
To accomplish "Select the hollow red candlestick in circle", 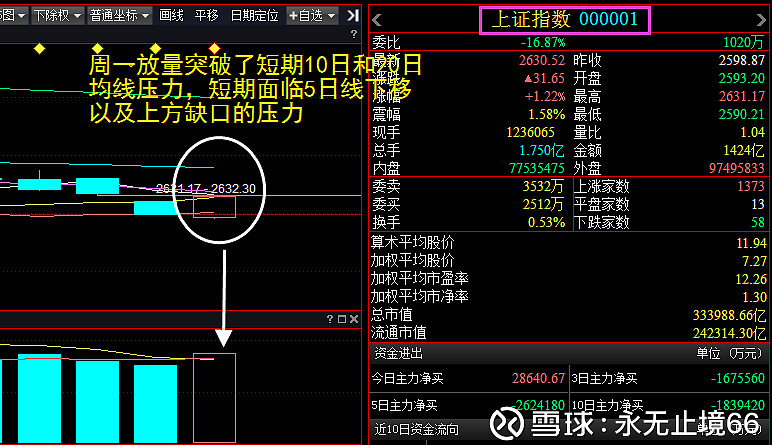I will 214,206.
